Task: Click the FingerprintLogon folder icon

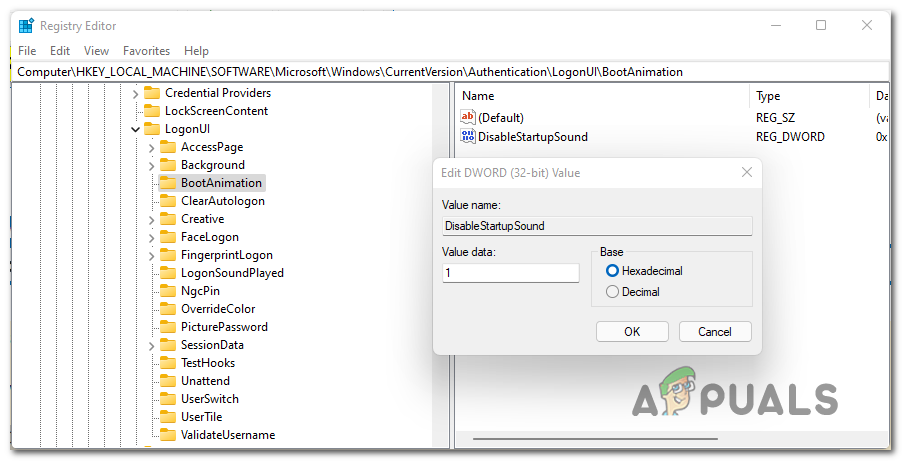Action: 168,255
